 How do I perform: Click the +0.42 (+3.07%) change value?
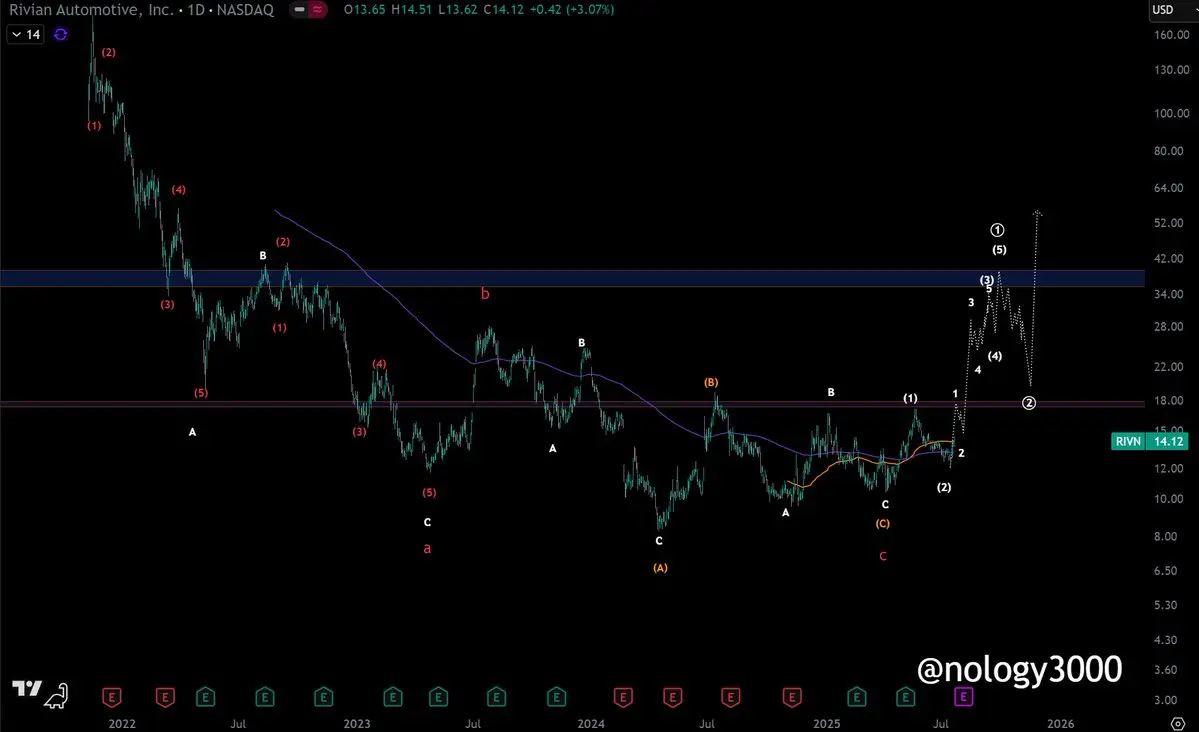(x=572, y=10)
